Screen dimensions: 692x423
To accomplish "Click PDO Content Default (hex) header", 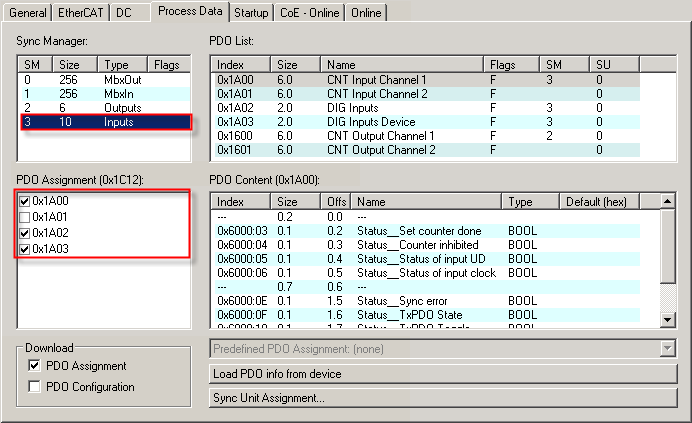I will click(x=599, y=202).
